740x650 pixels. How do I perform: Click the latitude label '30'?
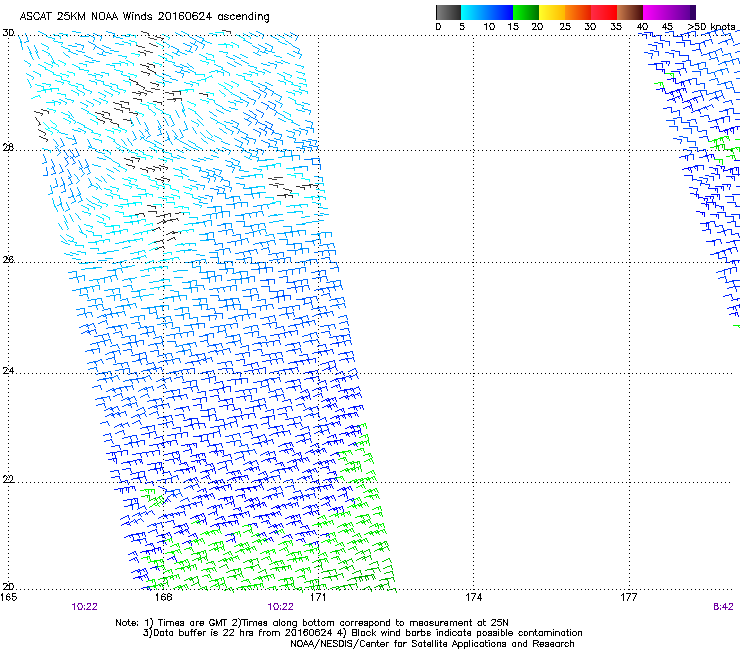pos(8,33)
